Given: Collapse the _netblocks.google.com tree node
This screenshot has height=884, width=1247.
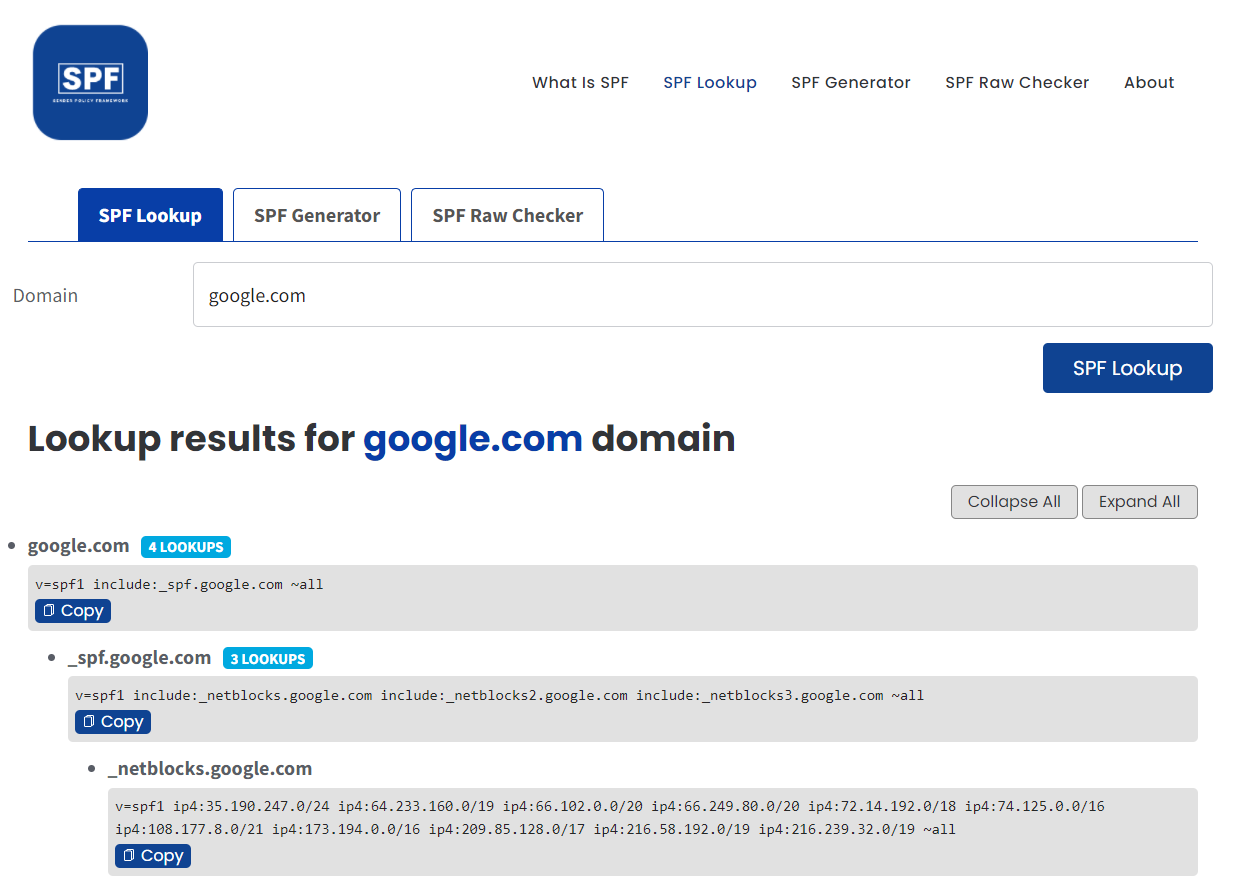Looking at the screenshot, I should point(210,769).
